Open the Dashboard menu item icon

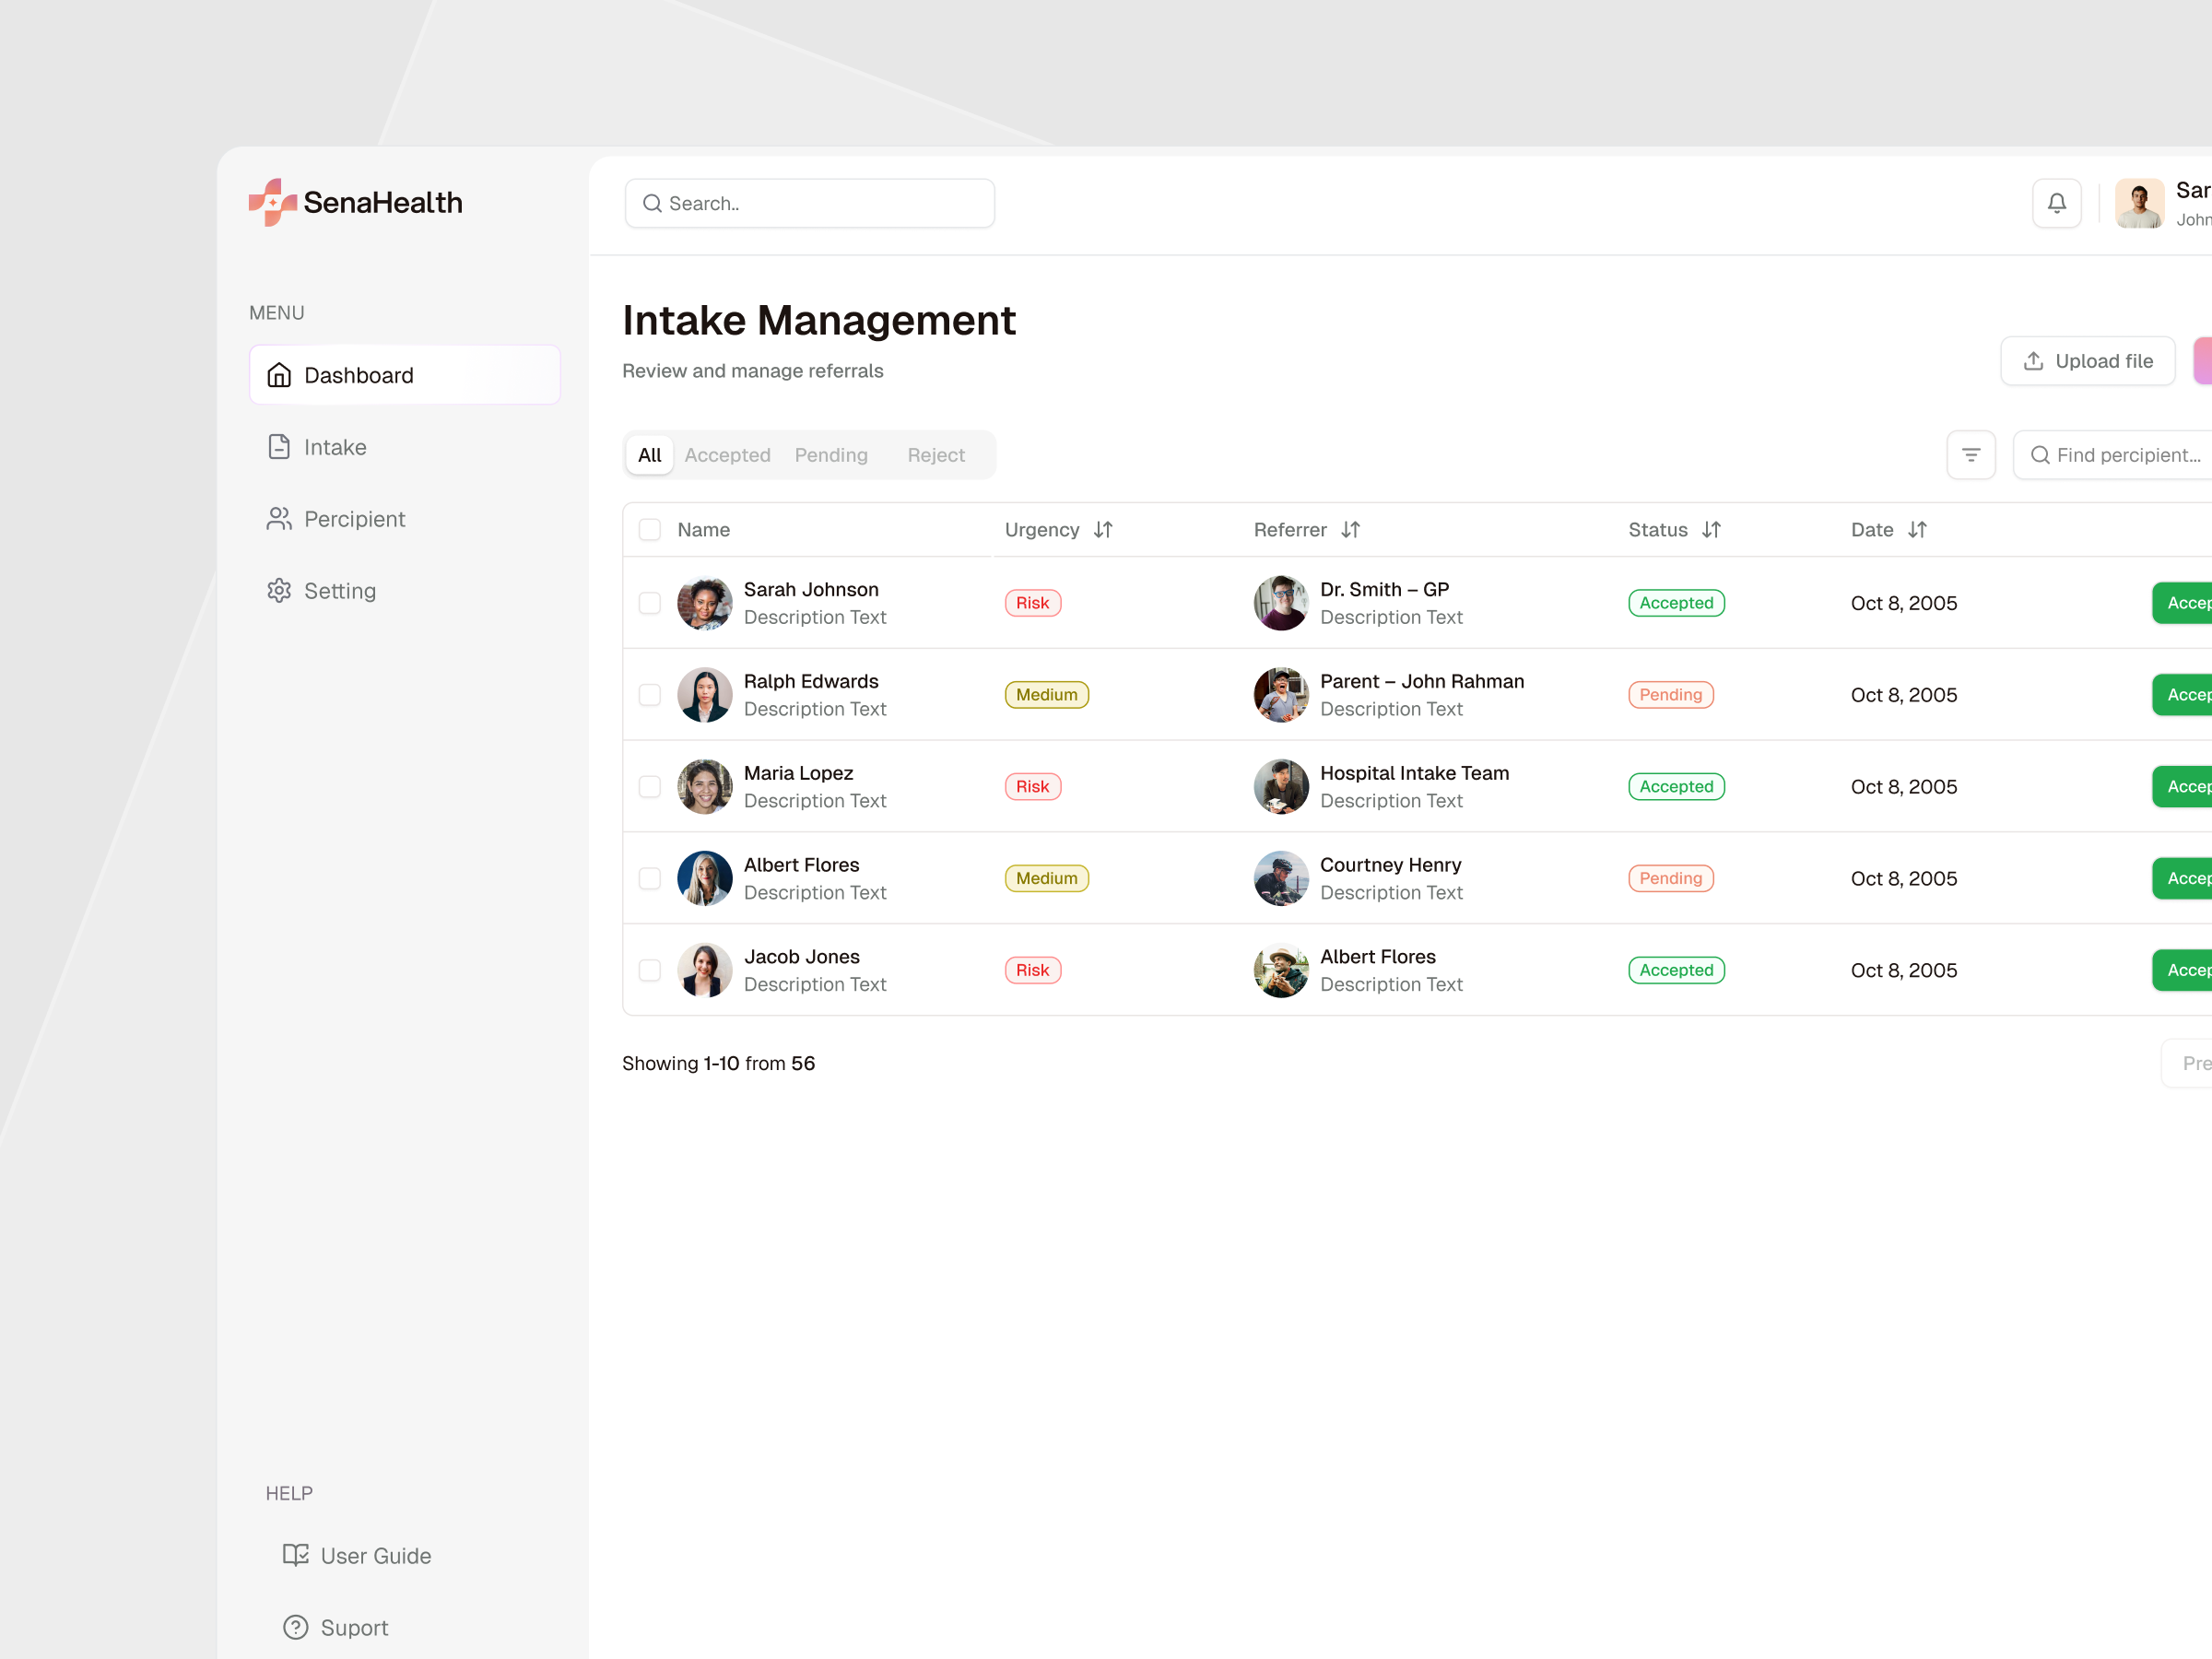click(280, 374)
